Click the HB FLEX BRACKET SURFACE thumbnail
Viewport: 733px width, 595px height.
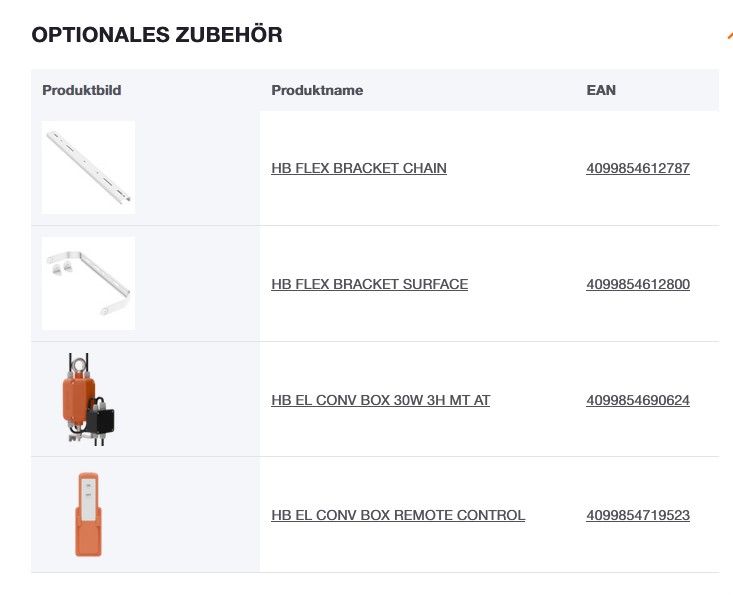(x=88, y=283)
